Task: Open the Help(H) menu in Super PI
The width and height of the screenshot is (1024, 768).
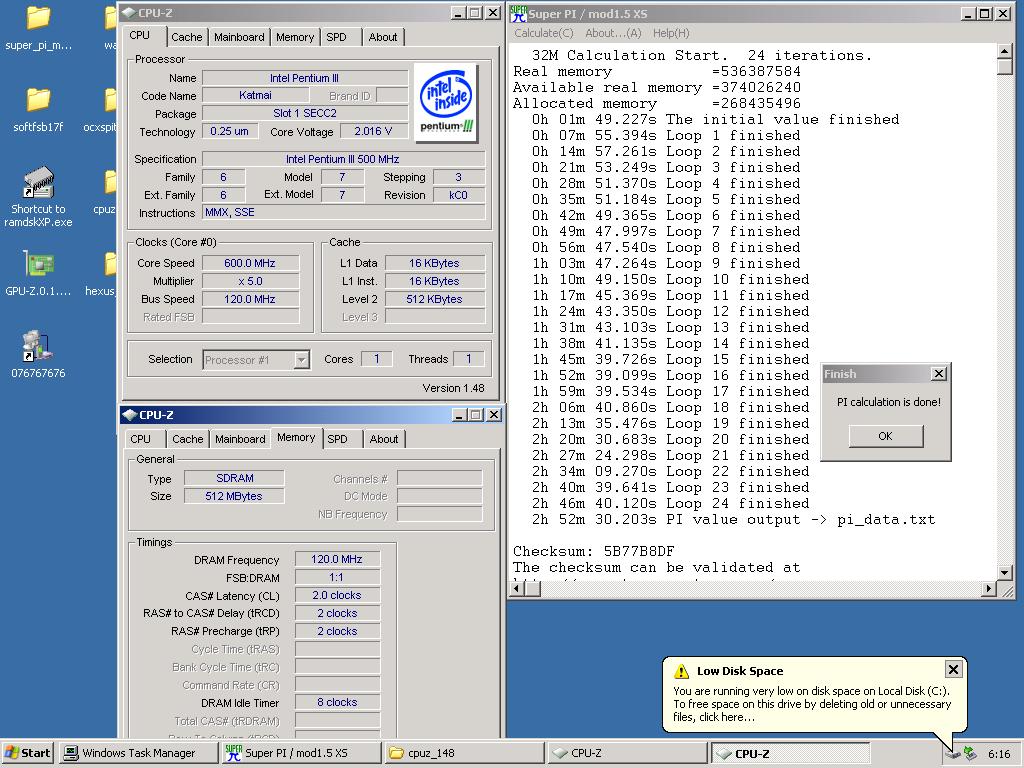Action: [671, 33]
